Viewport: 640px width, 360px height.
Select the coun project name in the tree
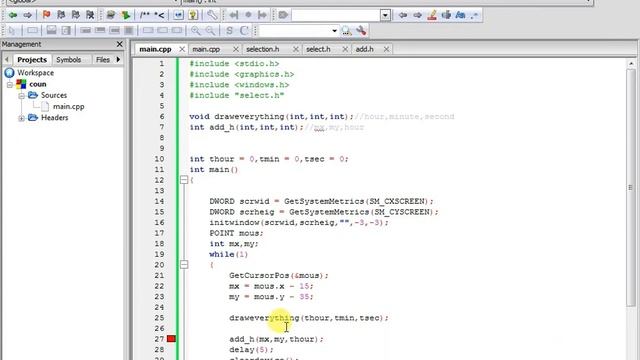[x=38, y=84]
